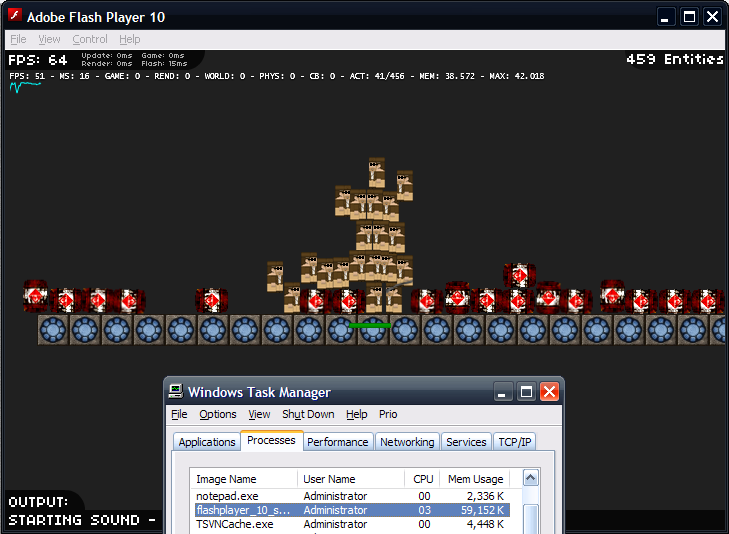729x534 pixels.
Task: Open the Prio menu in Task Manager
Action: pos(388,414)
